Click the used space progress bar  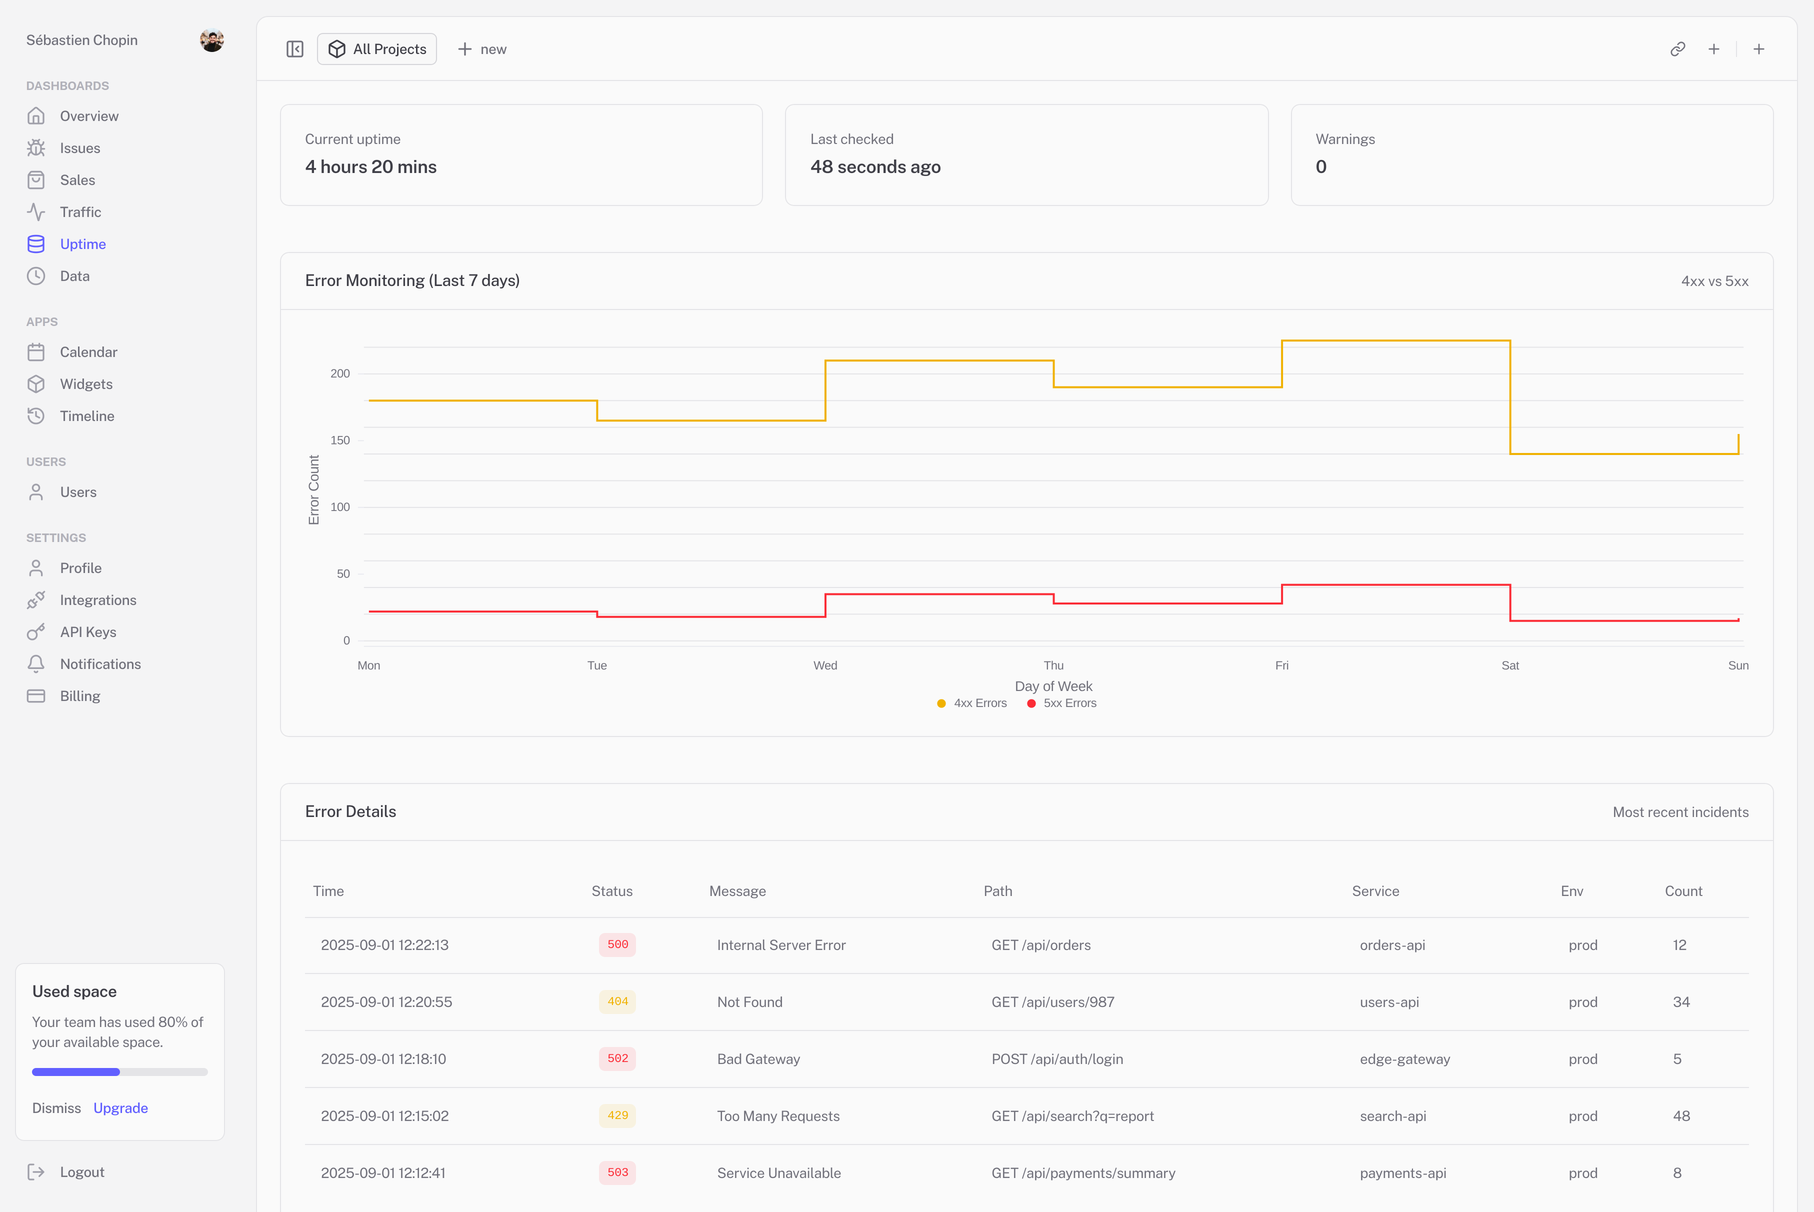click(119, 1072)
